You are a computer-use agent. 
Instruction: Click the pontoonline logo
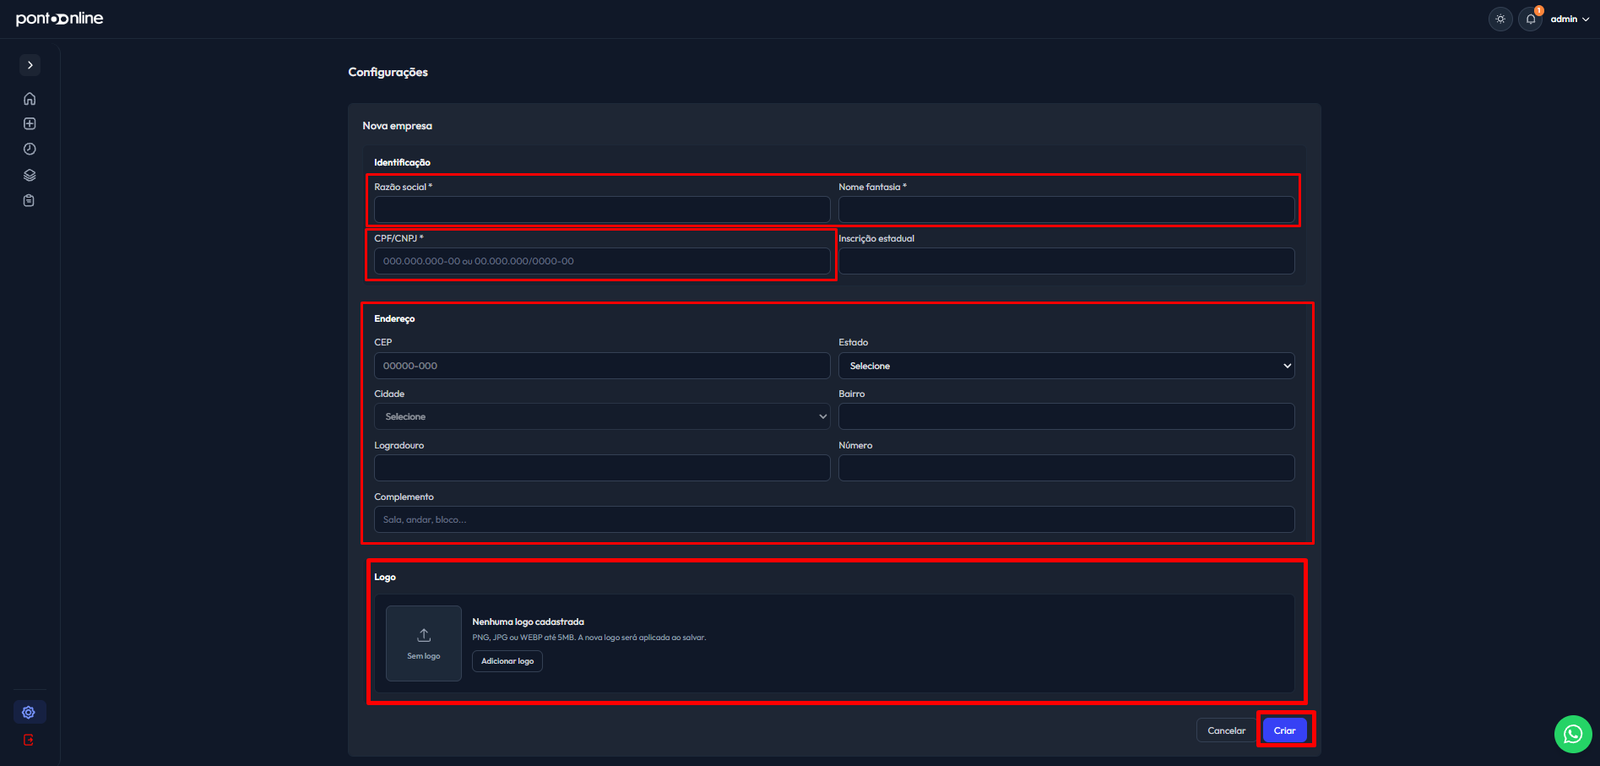pos(60,18)
